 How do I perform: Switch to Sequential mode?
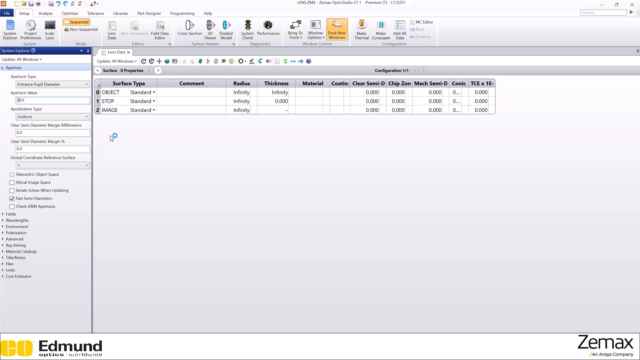pyautogui.click(x=76, y=22)
